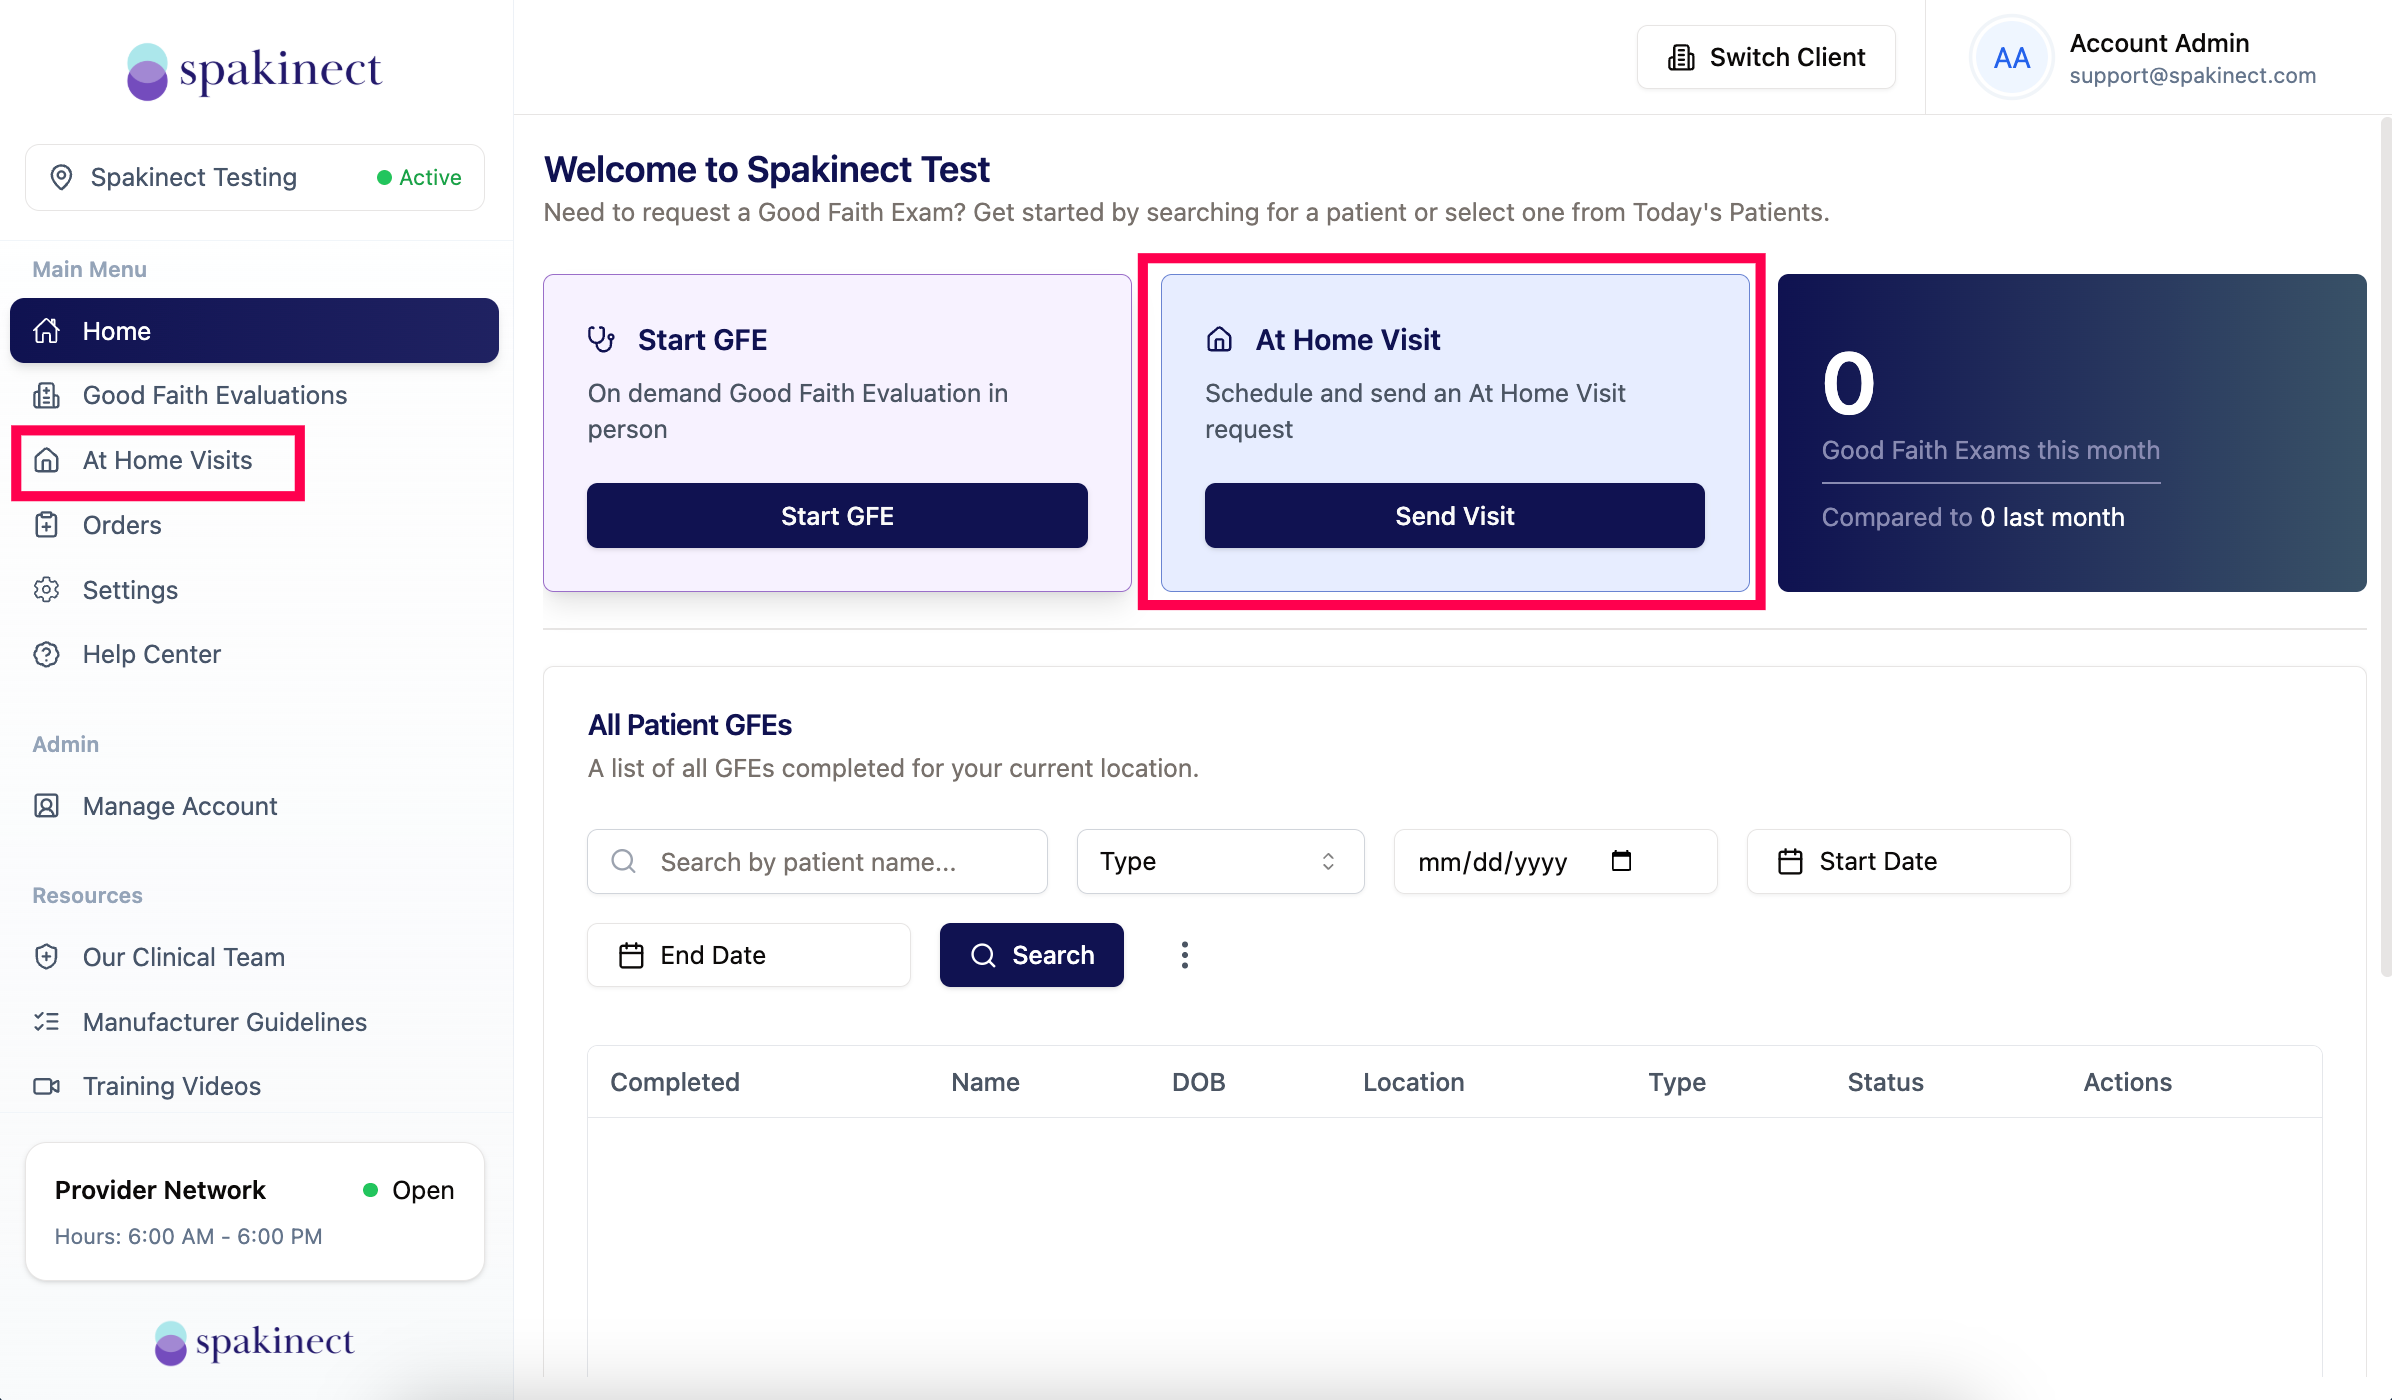Click the Search by patient name field
The image size is (2392, 1400).
817,861
